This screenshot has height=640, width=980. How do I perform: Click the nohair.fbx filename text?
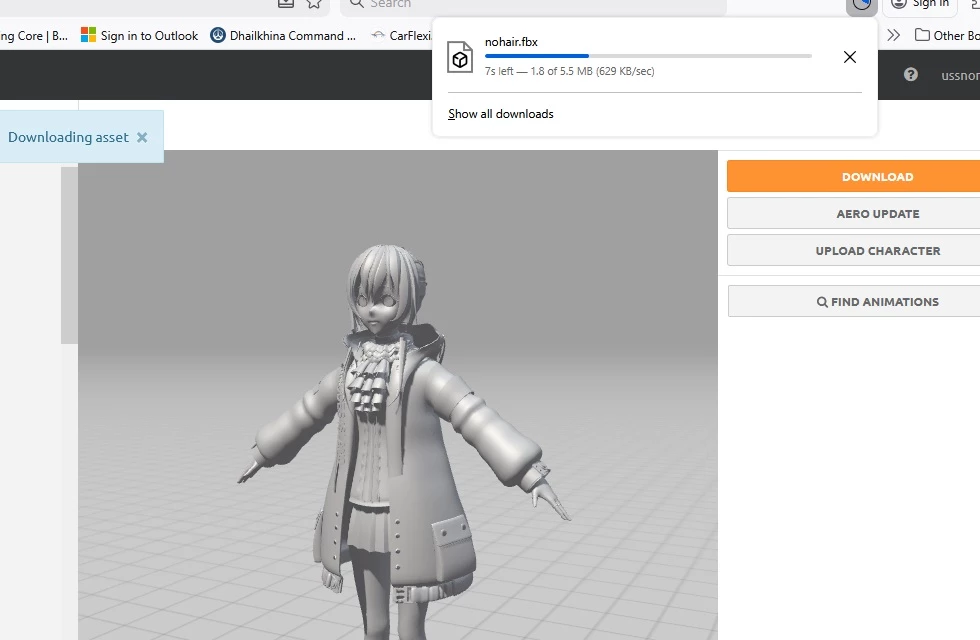pyautogui.click(x=511, y=42)
